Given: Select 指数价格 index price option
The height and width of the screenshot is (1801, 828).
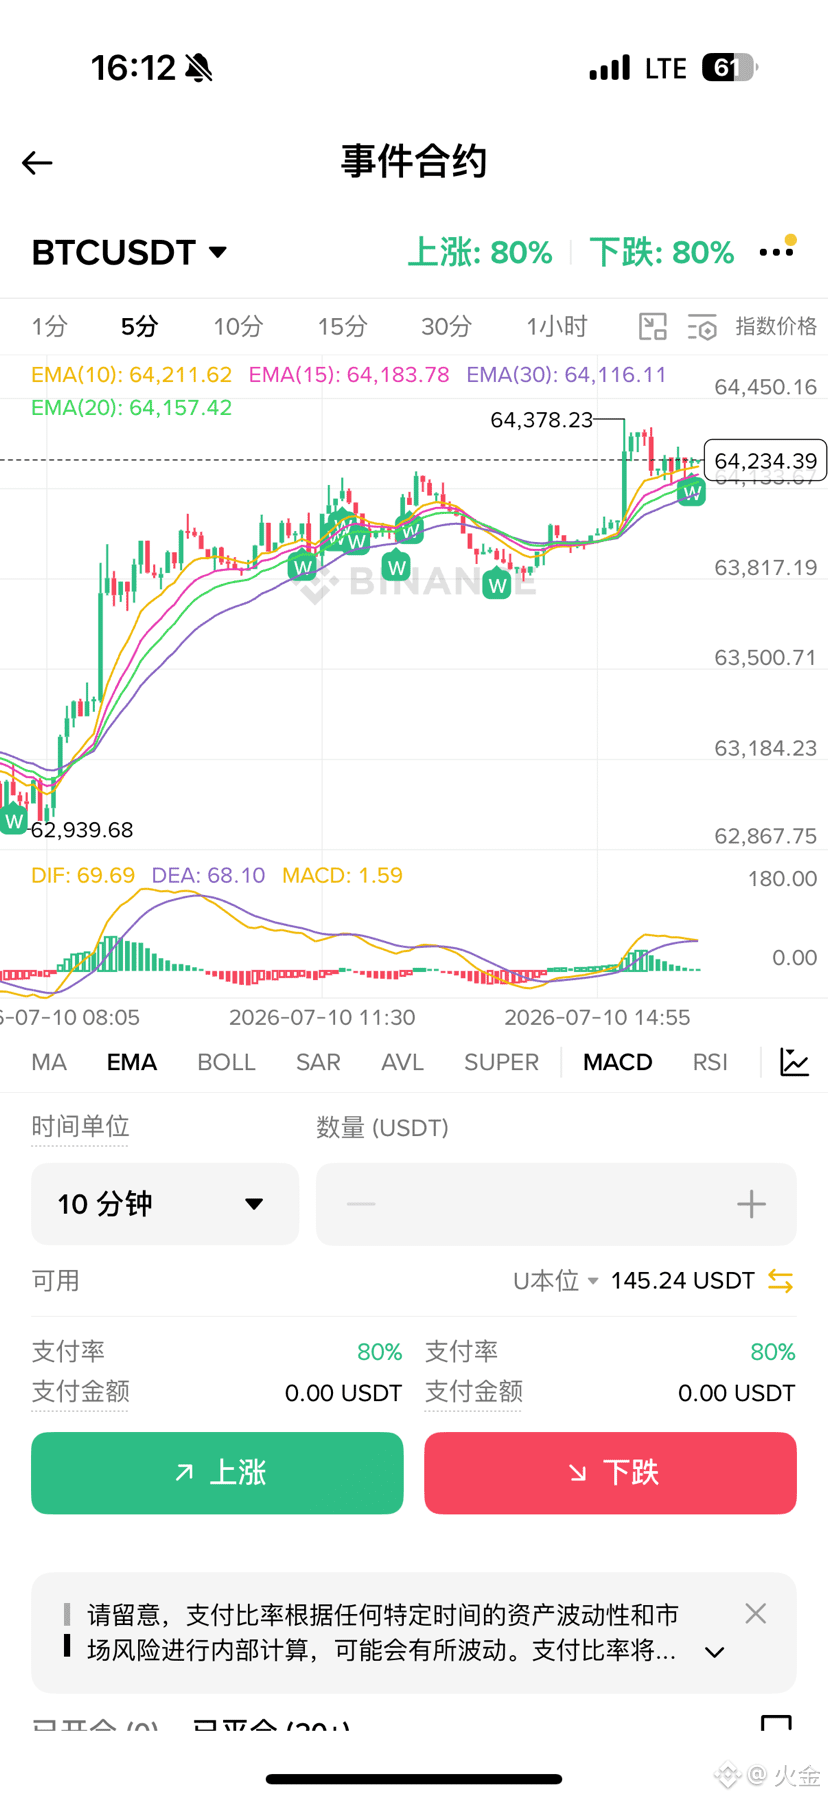Looking at the screenshot, I should click(776, 326).
